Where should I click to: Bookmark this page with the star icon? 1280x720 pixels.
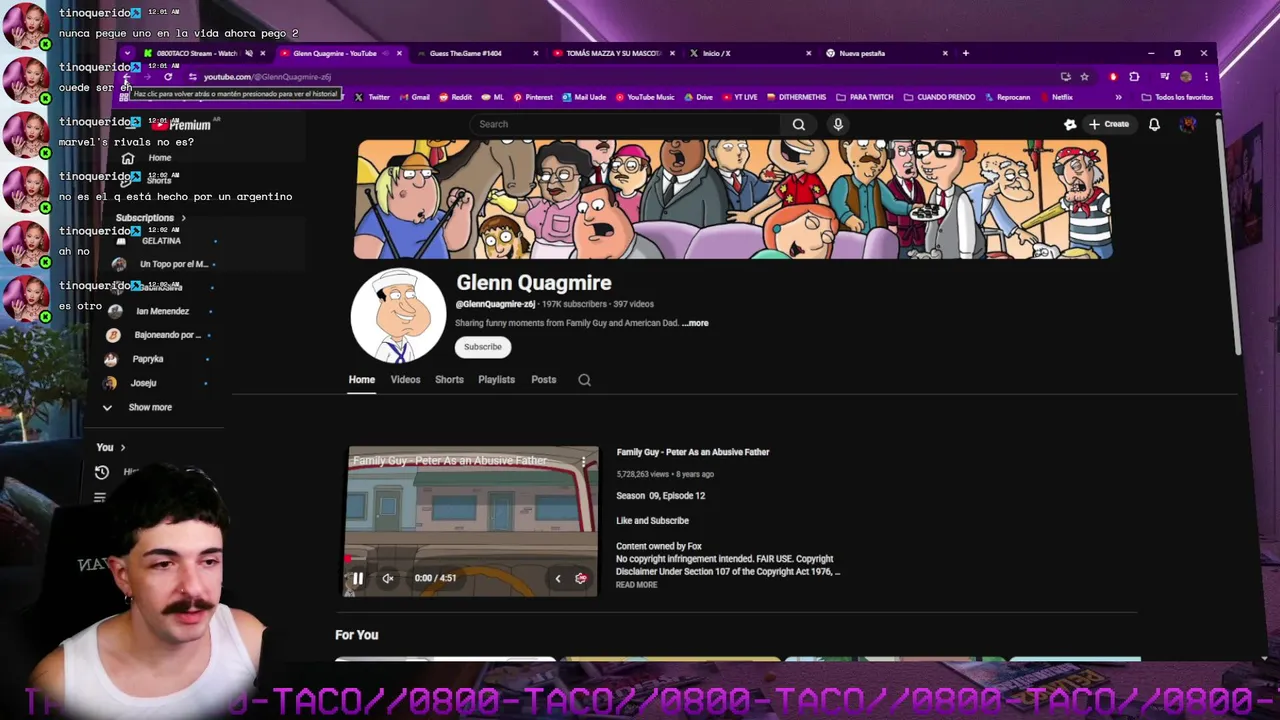1084,77
